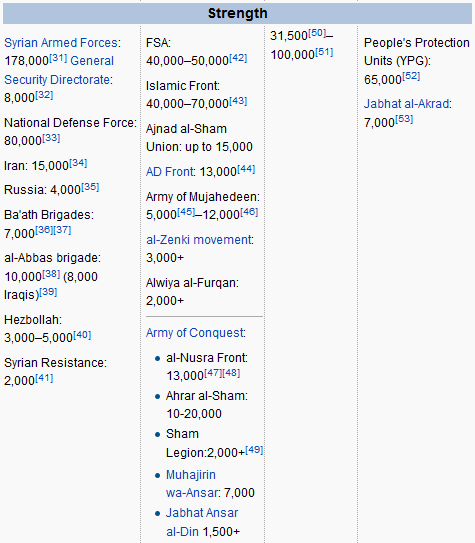Click the Strength section header
Image resolution: width=475 pixels, height=543 pixels.
238,14
